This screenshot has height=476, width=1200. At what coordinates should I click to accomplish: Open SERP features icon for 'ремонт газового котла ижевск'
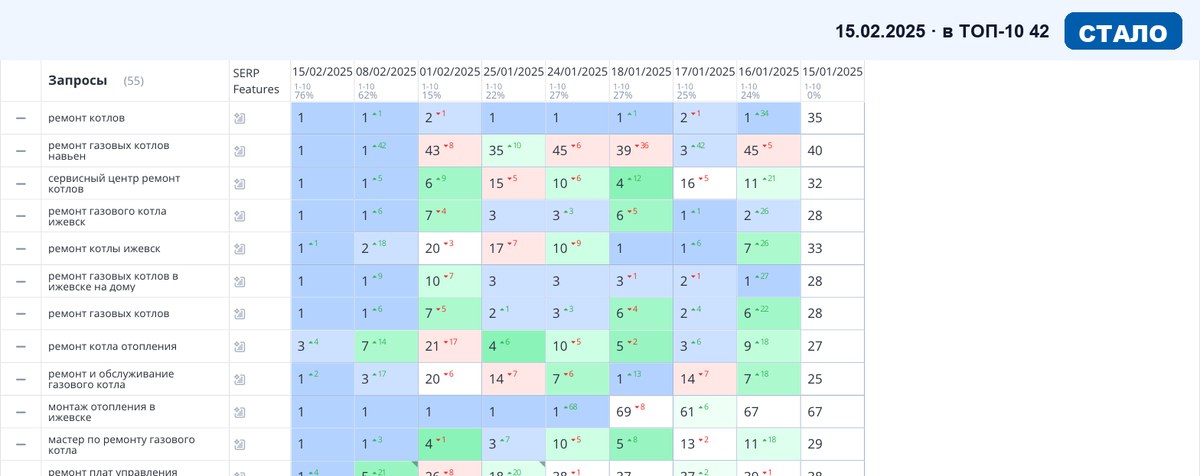(239, 216)
